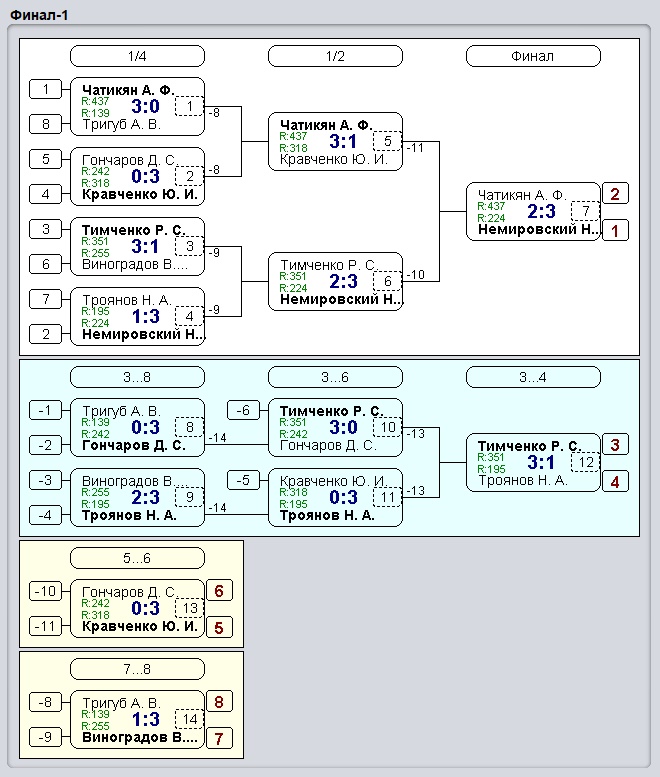
Task: Select the "3...6" round header
Action: [x=335, y=377]
